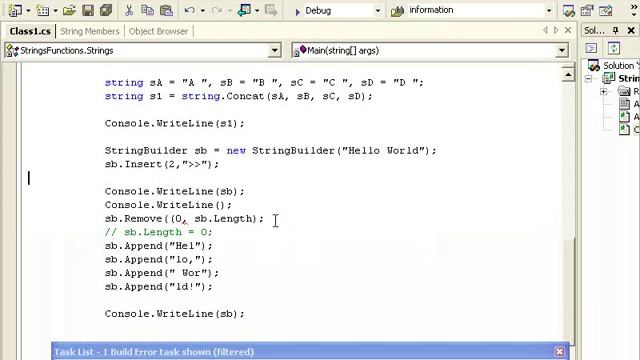Click the first 'Console.WriteLine(s1);' line

pyautogui.click(x=175, y=123)
